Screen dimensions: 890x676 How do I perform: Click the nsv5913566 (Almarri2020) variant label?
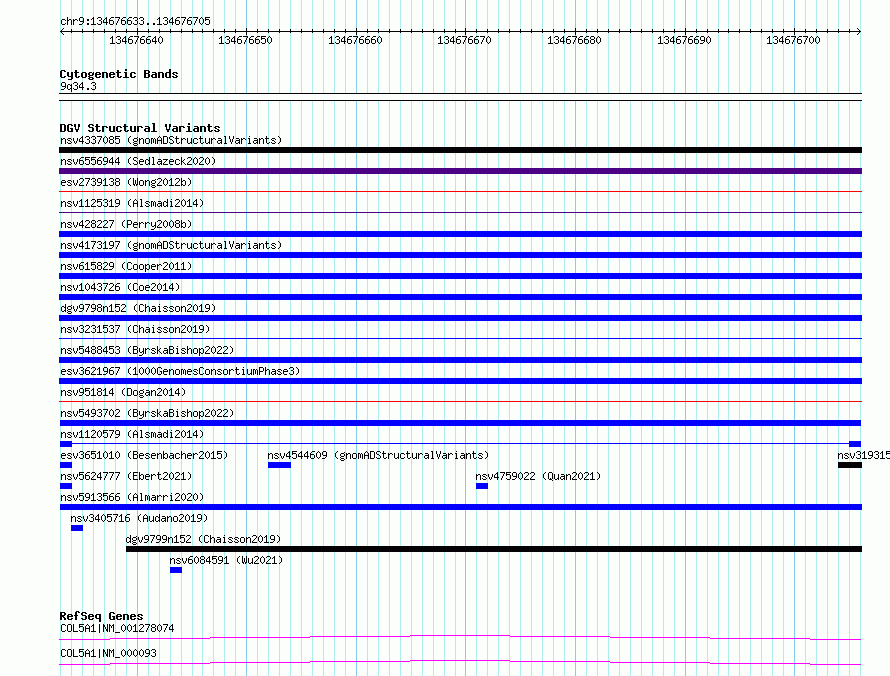[x=131, y=497]
